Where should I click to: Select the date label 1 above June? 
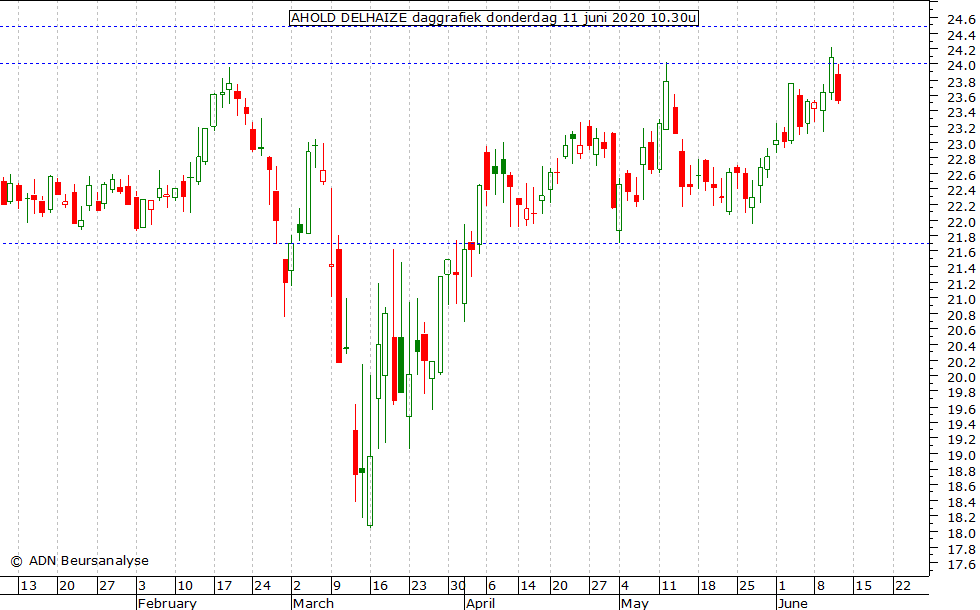781,586
